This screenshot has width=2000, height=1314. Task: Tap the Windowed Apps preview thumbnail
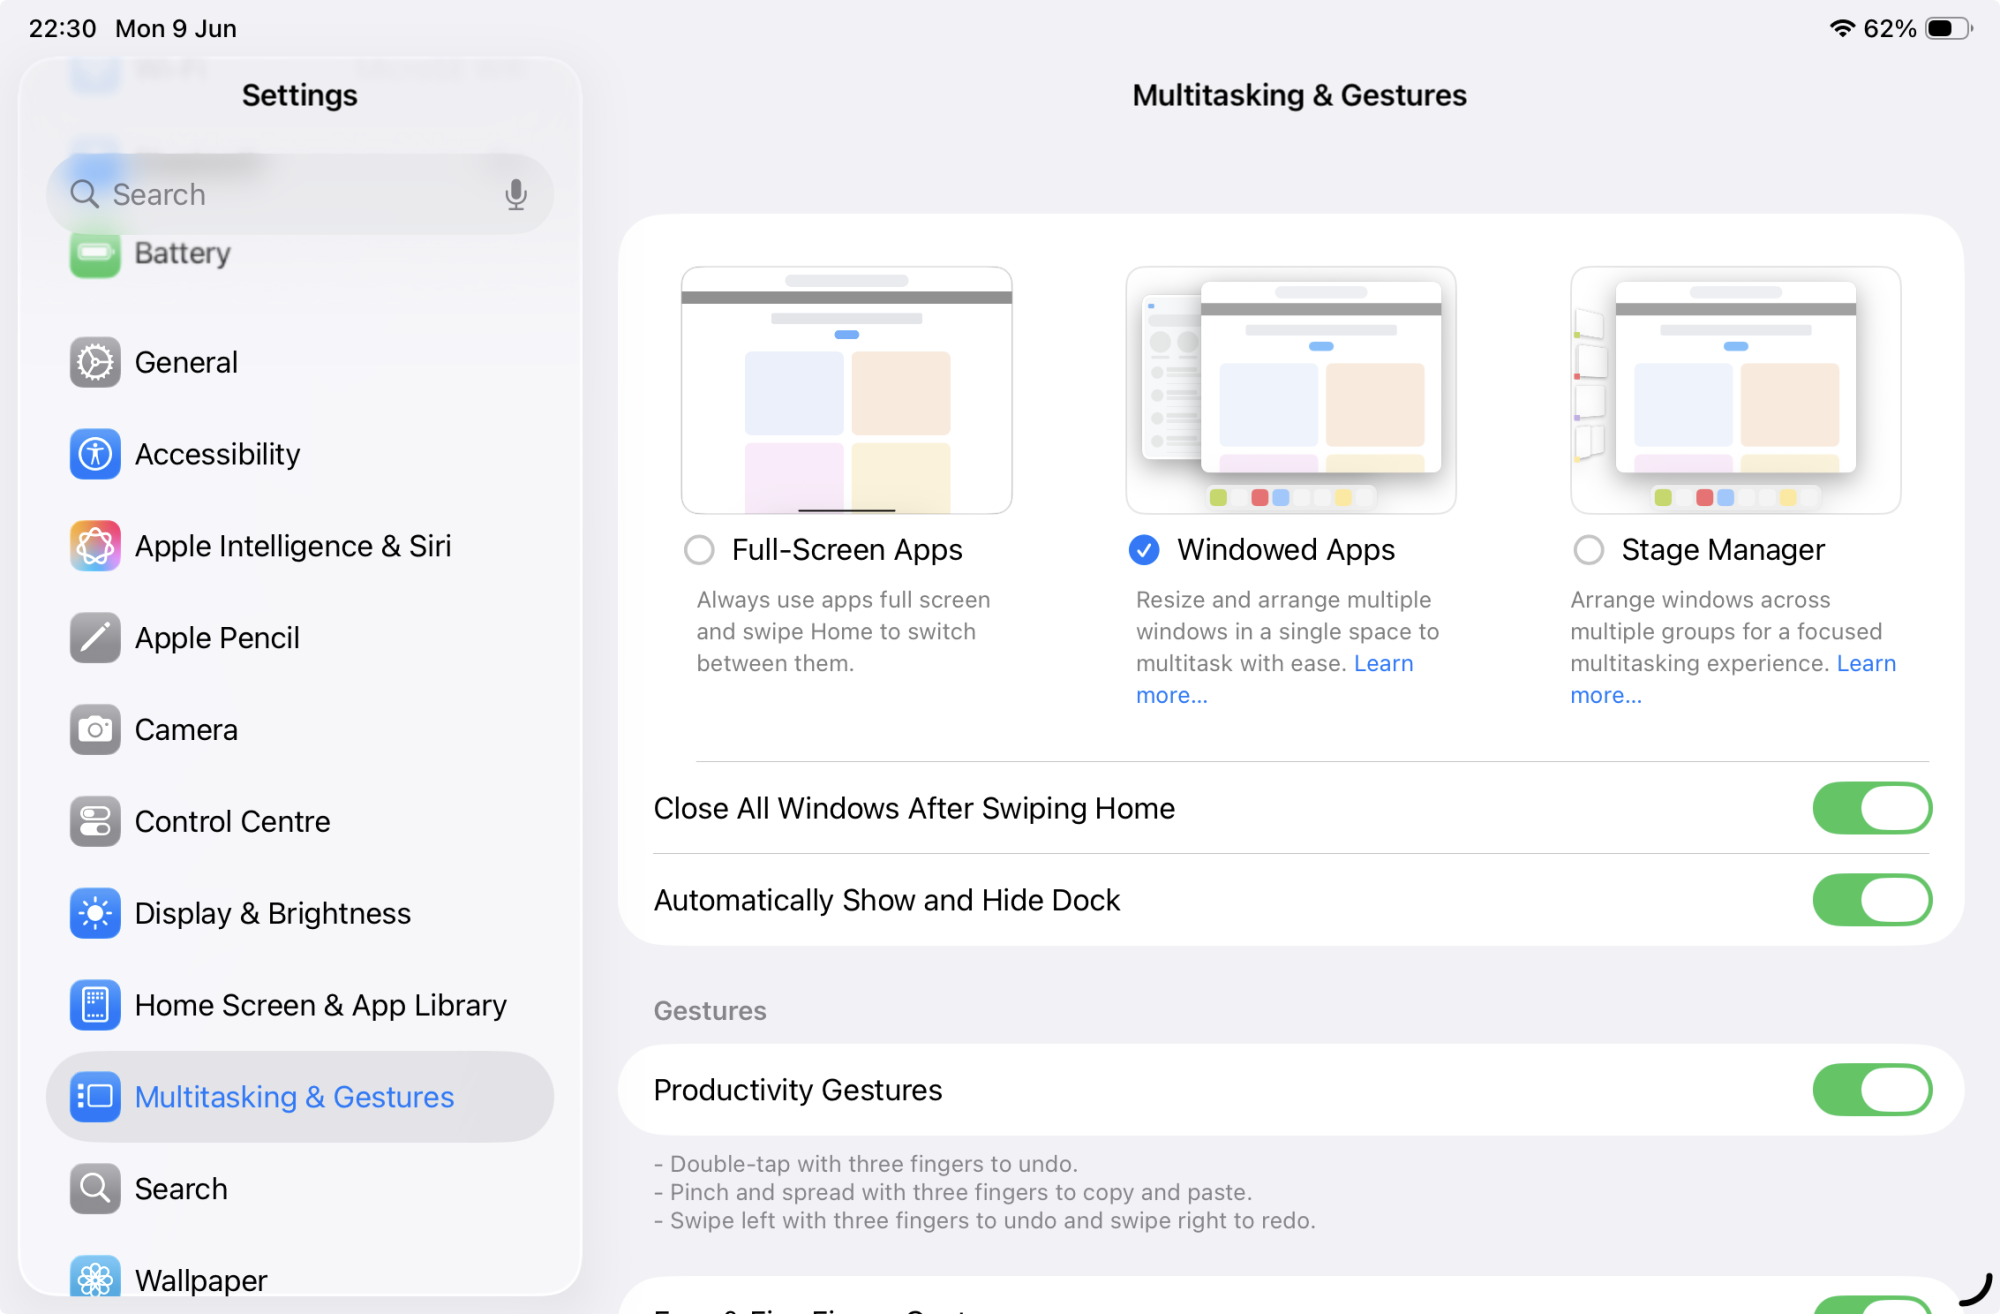(1290, 390)
